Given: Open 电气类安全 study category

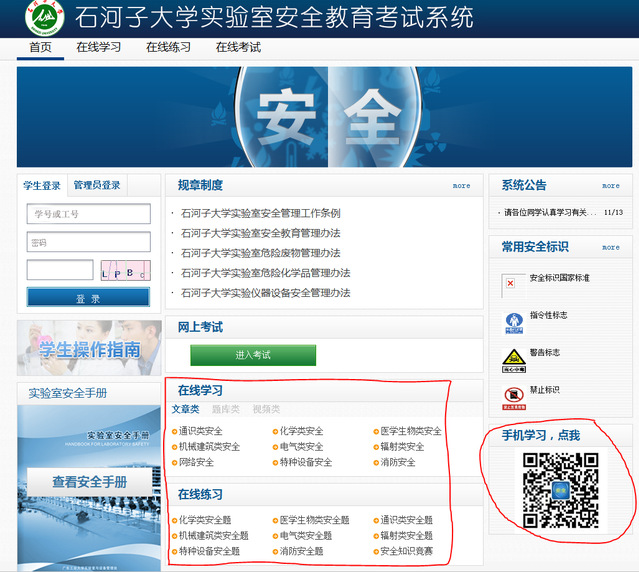Looking at the screenshot, I should [x=302, y=447].
